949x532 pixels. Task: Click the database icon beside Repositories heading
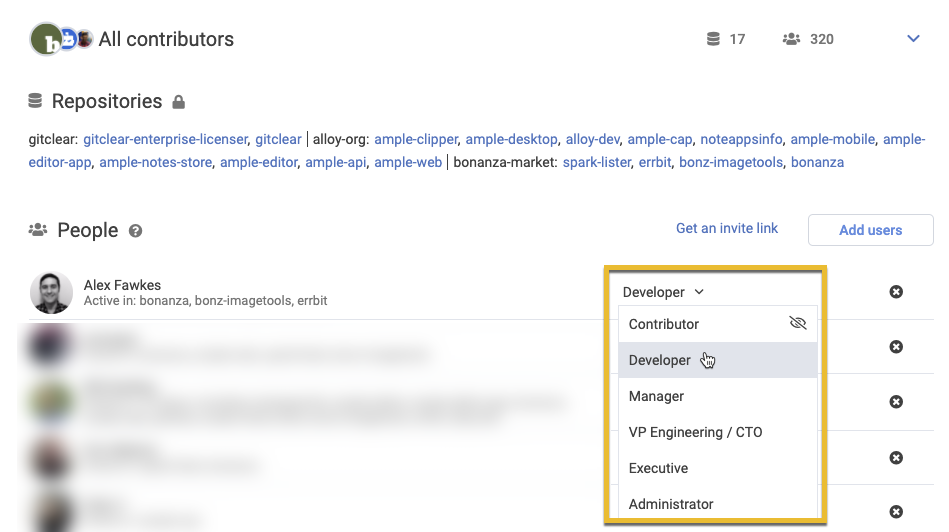tap(36, 101)
